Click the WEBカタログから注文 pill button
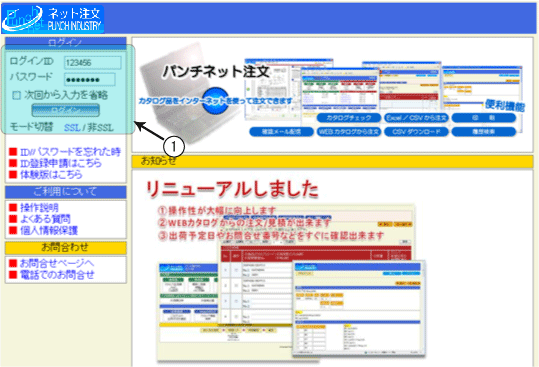Image resolution: width=539 pixels, height=367 pixels. (349, 132)
